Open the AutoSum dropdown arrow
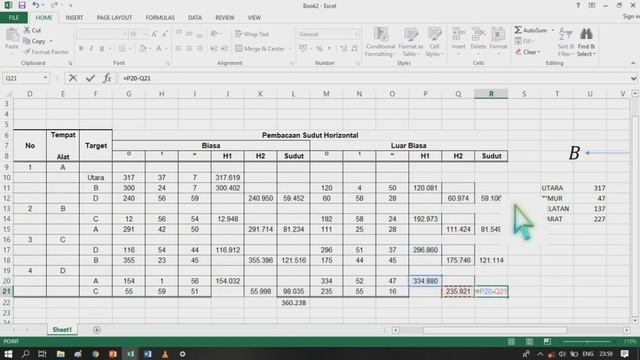The image size is (640, 360). [553, 30]
